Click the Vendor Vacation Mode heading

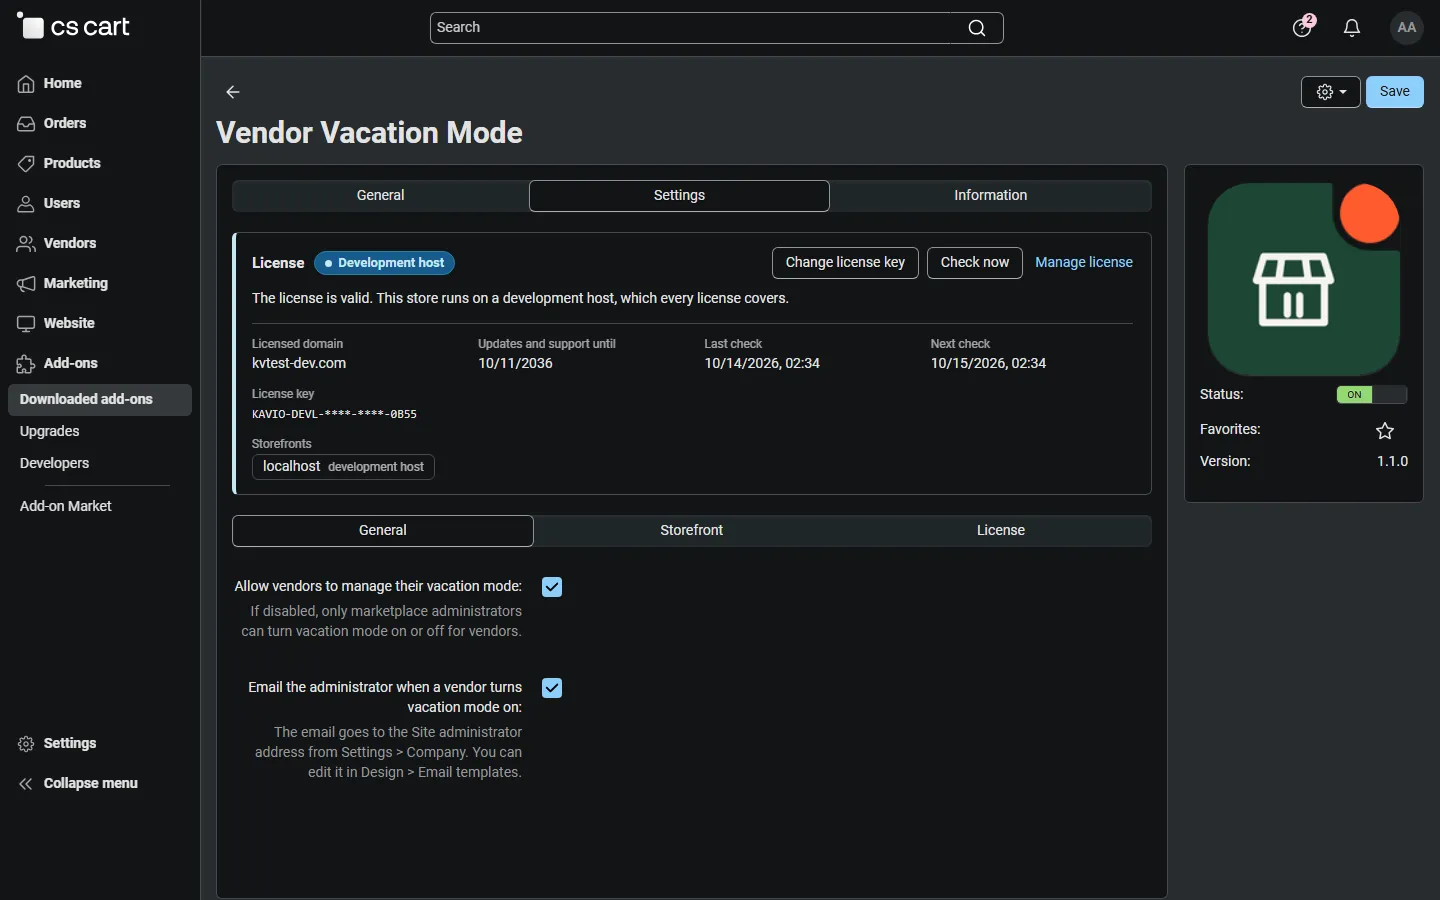pyautogui.click(x=370, y=133)
